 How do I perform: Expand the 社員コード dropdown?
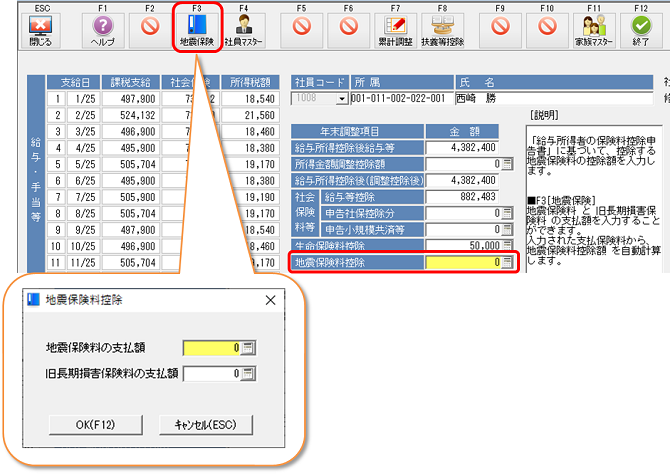coord(344,99)
